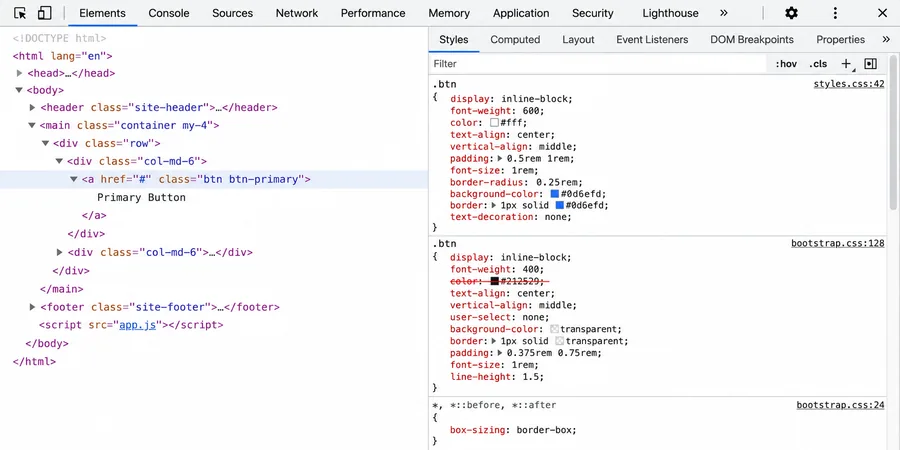
Task: Expand the footer site-footer node
Action: tap(33, 307)
